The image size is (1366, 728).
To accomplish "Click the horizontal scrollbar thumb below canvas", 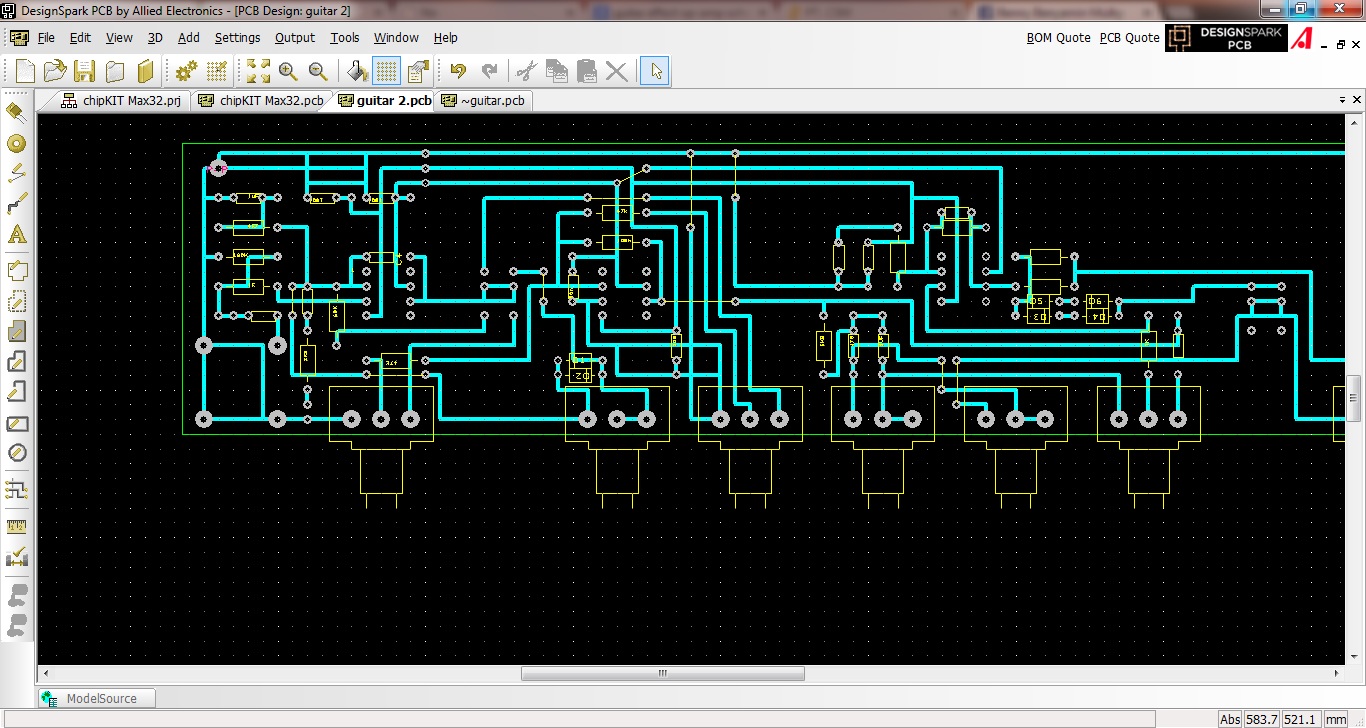I will [662, 674].
